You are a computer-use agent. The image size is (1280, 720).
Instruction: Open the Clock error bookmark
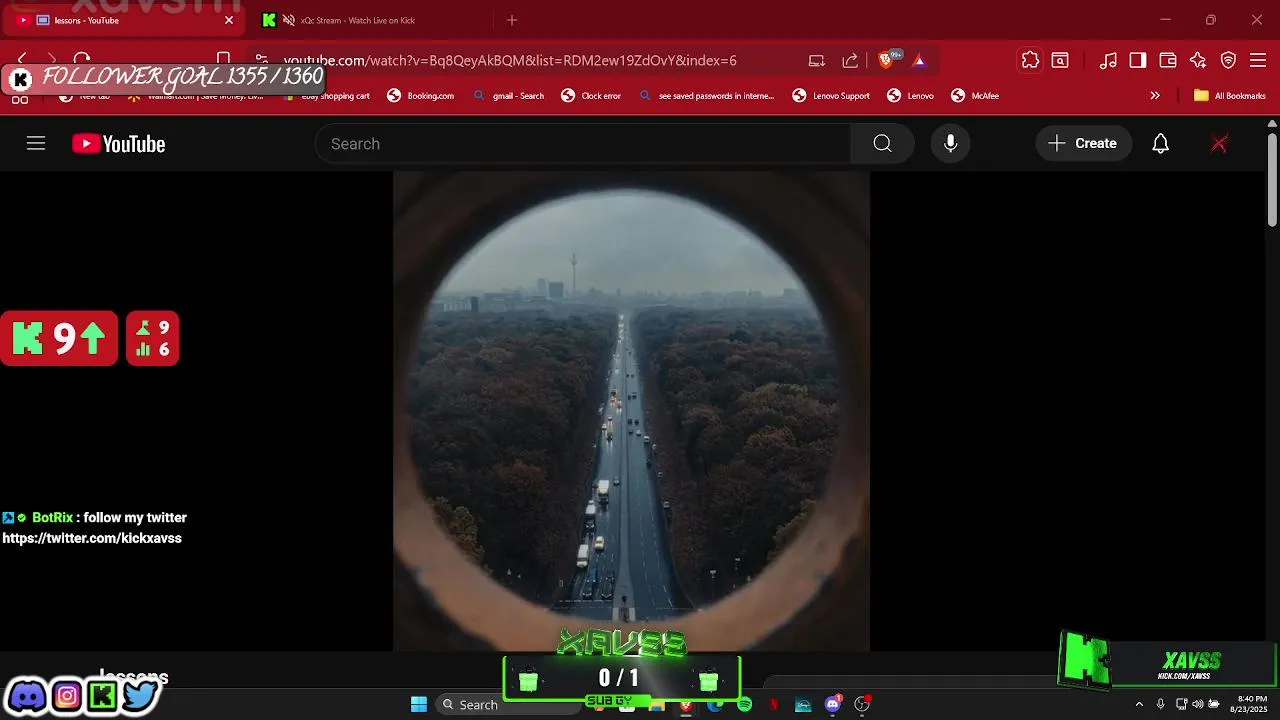tap(592, 96)
